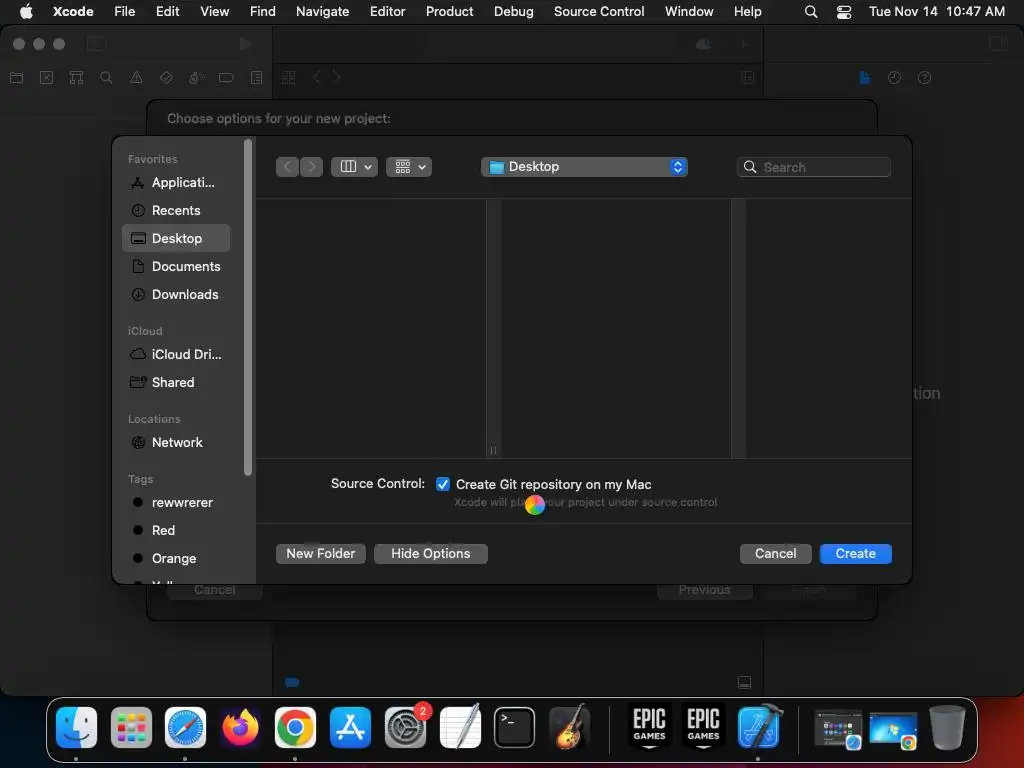This screenshot has width=1024, height=768.
Task: Select Recents in the sidebar
Action: (176, 210)
